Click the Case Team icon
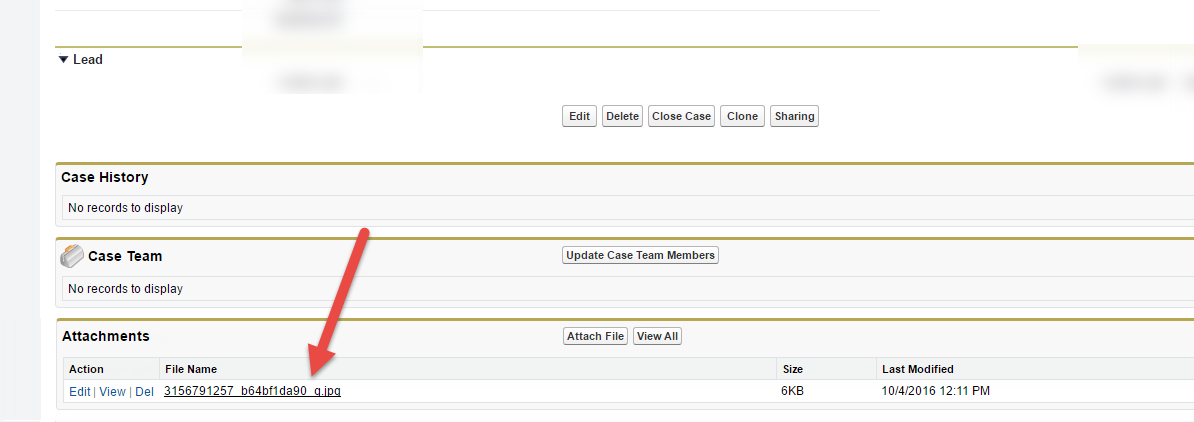 click(72, 256)
